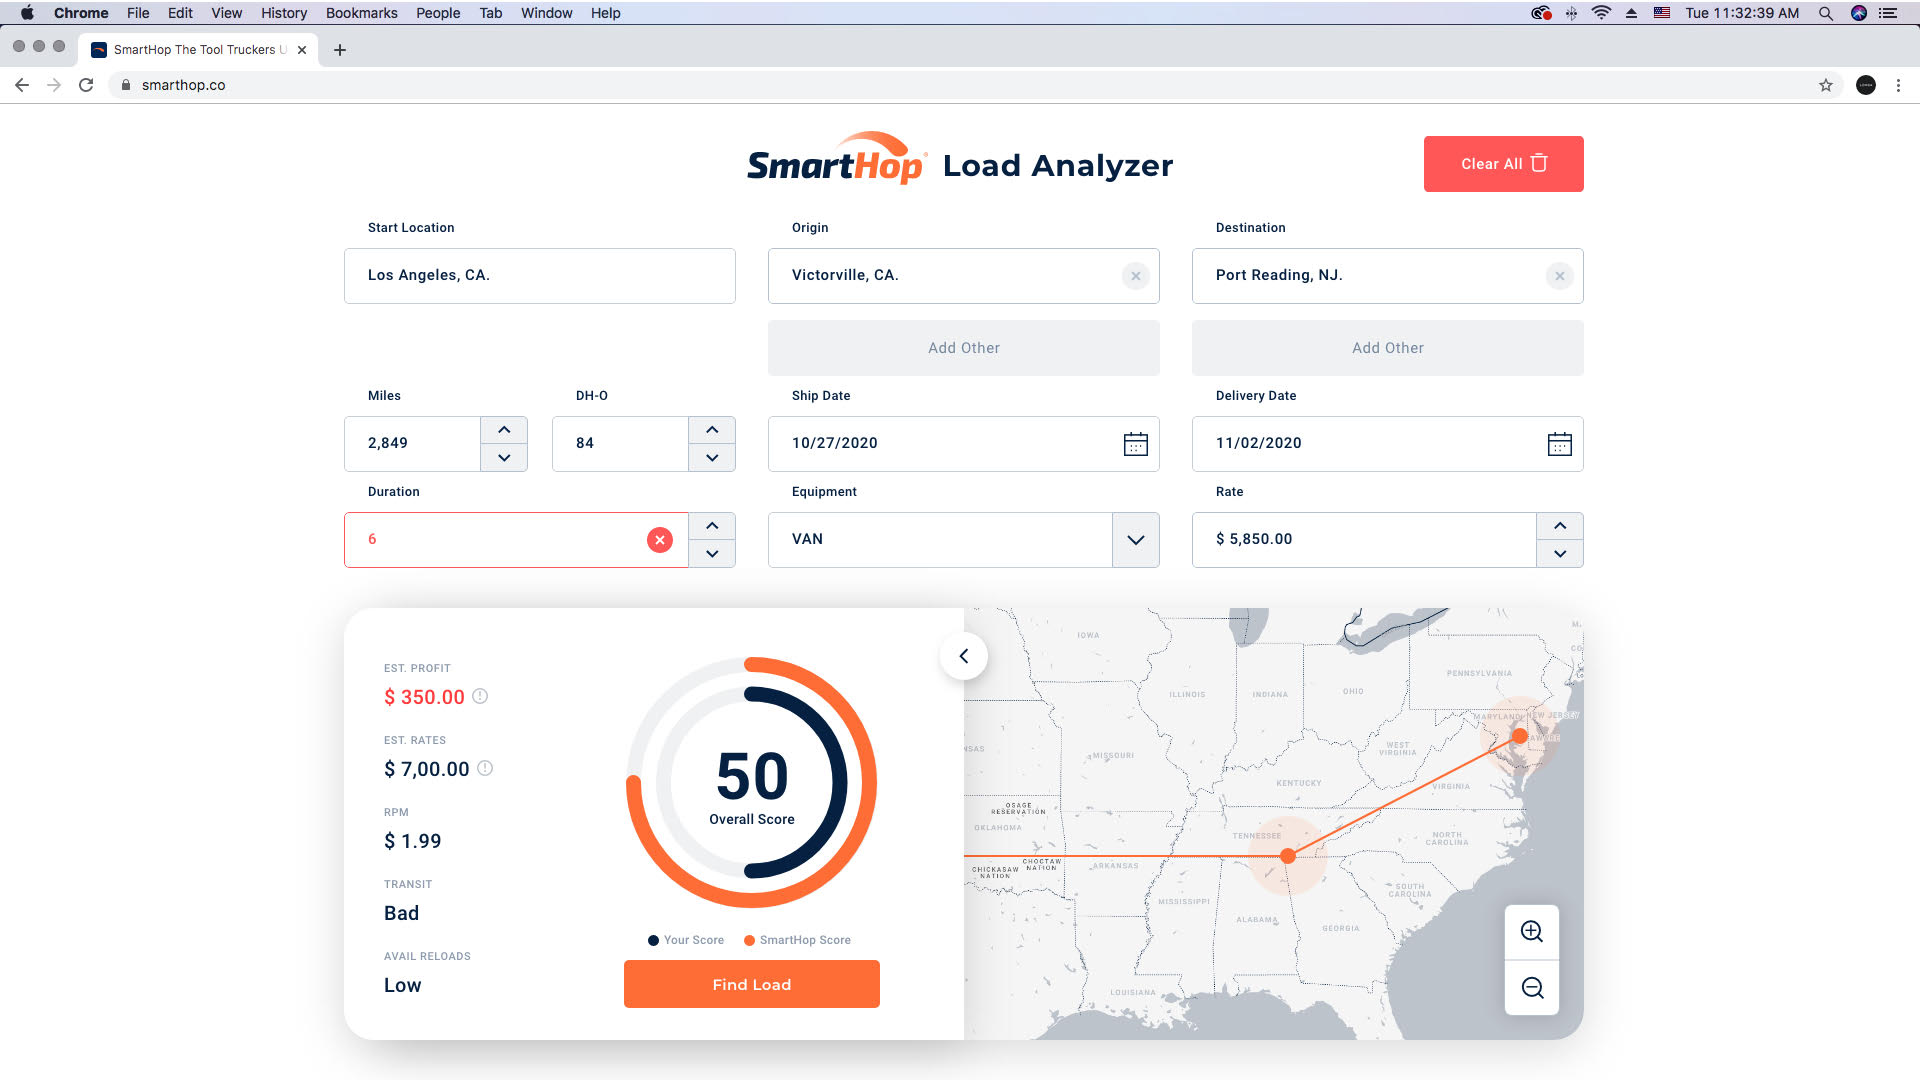Open the File menu

[x=138, y=13]
